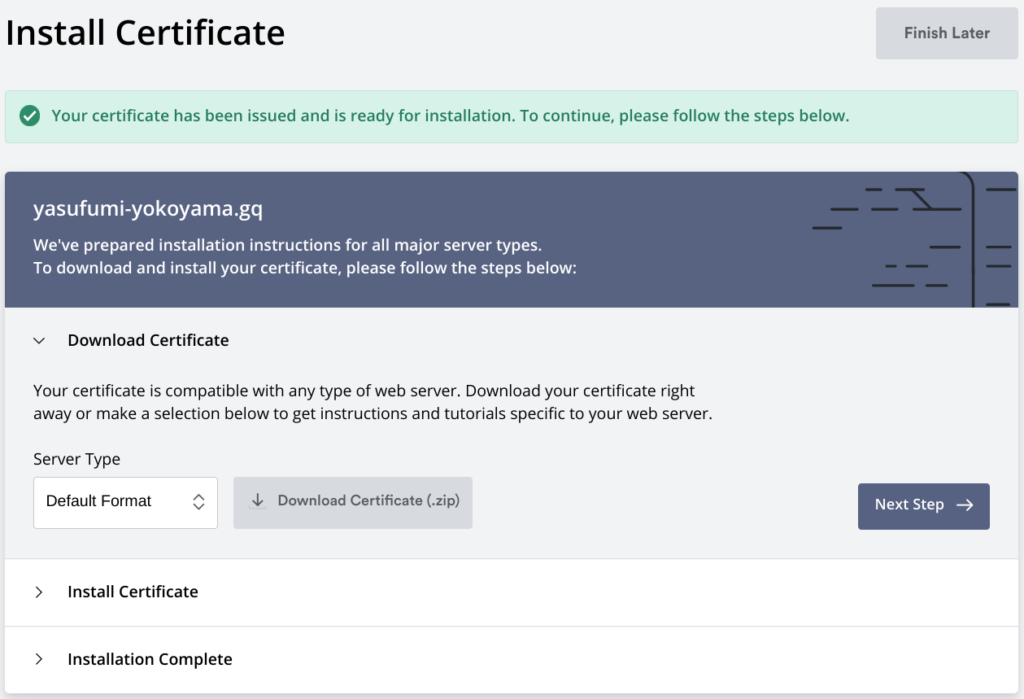
Task: Click the download arrow icon
Action: click(258, 500)
